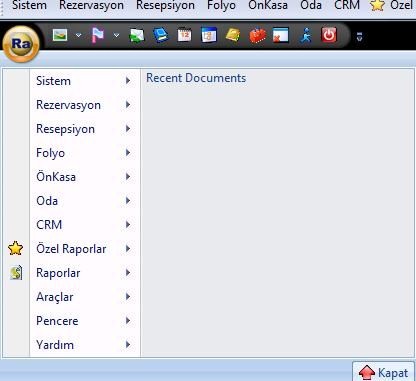This screenshot has height=381, width=416.
Task: Click the report document icon beside Raporlar
Action: click(x=16, y=273)
